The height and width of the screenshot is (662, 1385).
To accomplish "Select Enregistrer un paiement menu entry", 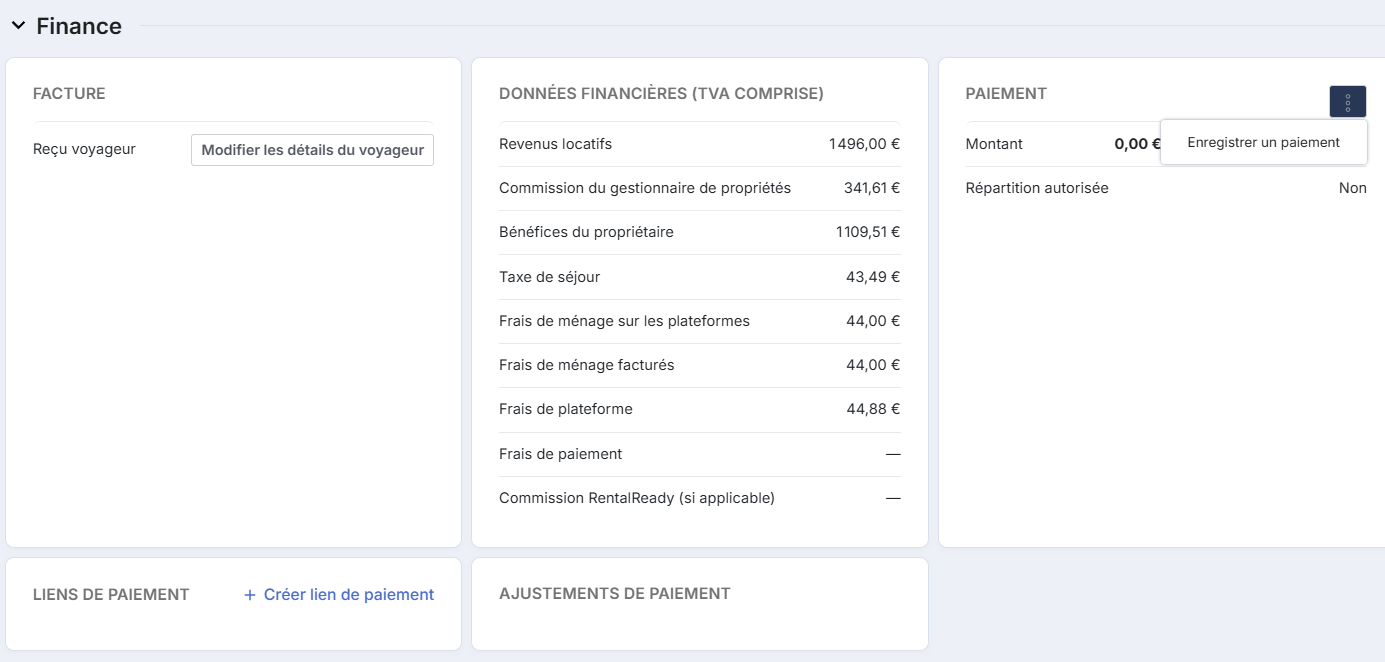I will click(1264, 142).
